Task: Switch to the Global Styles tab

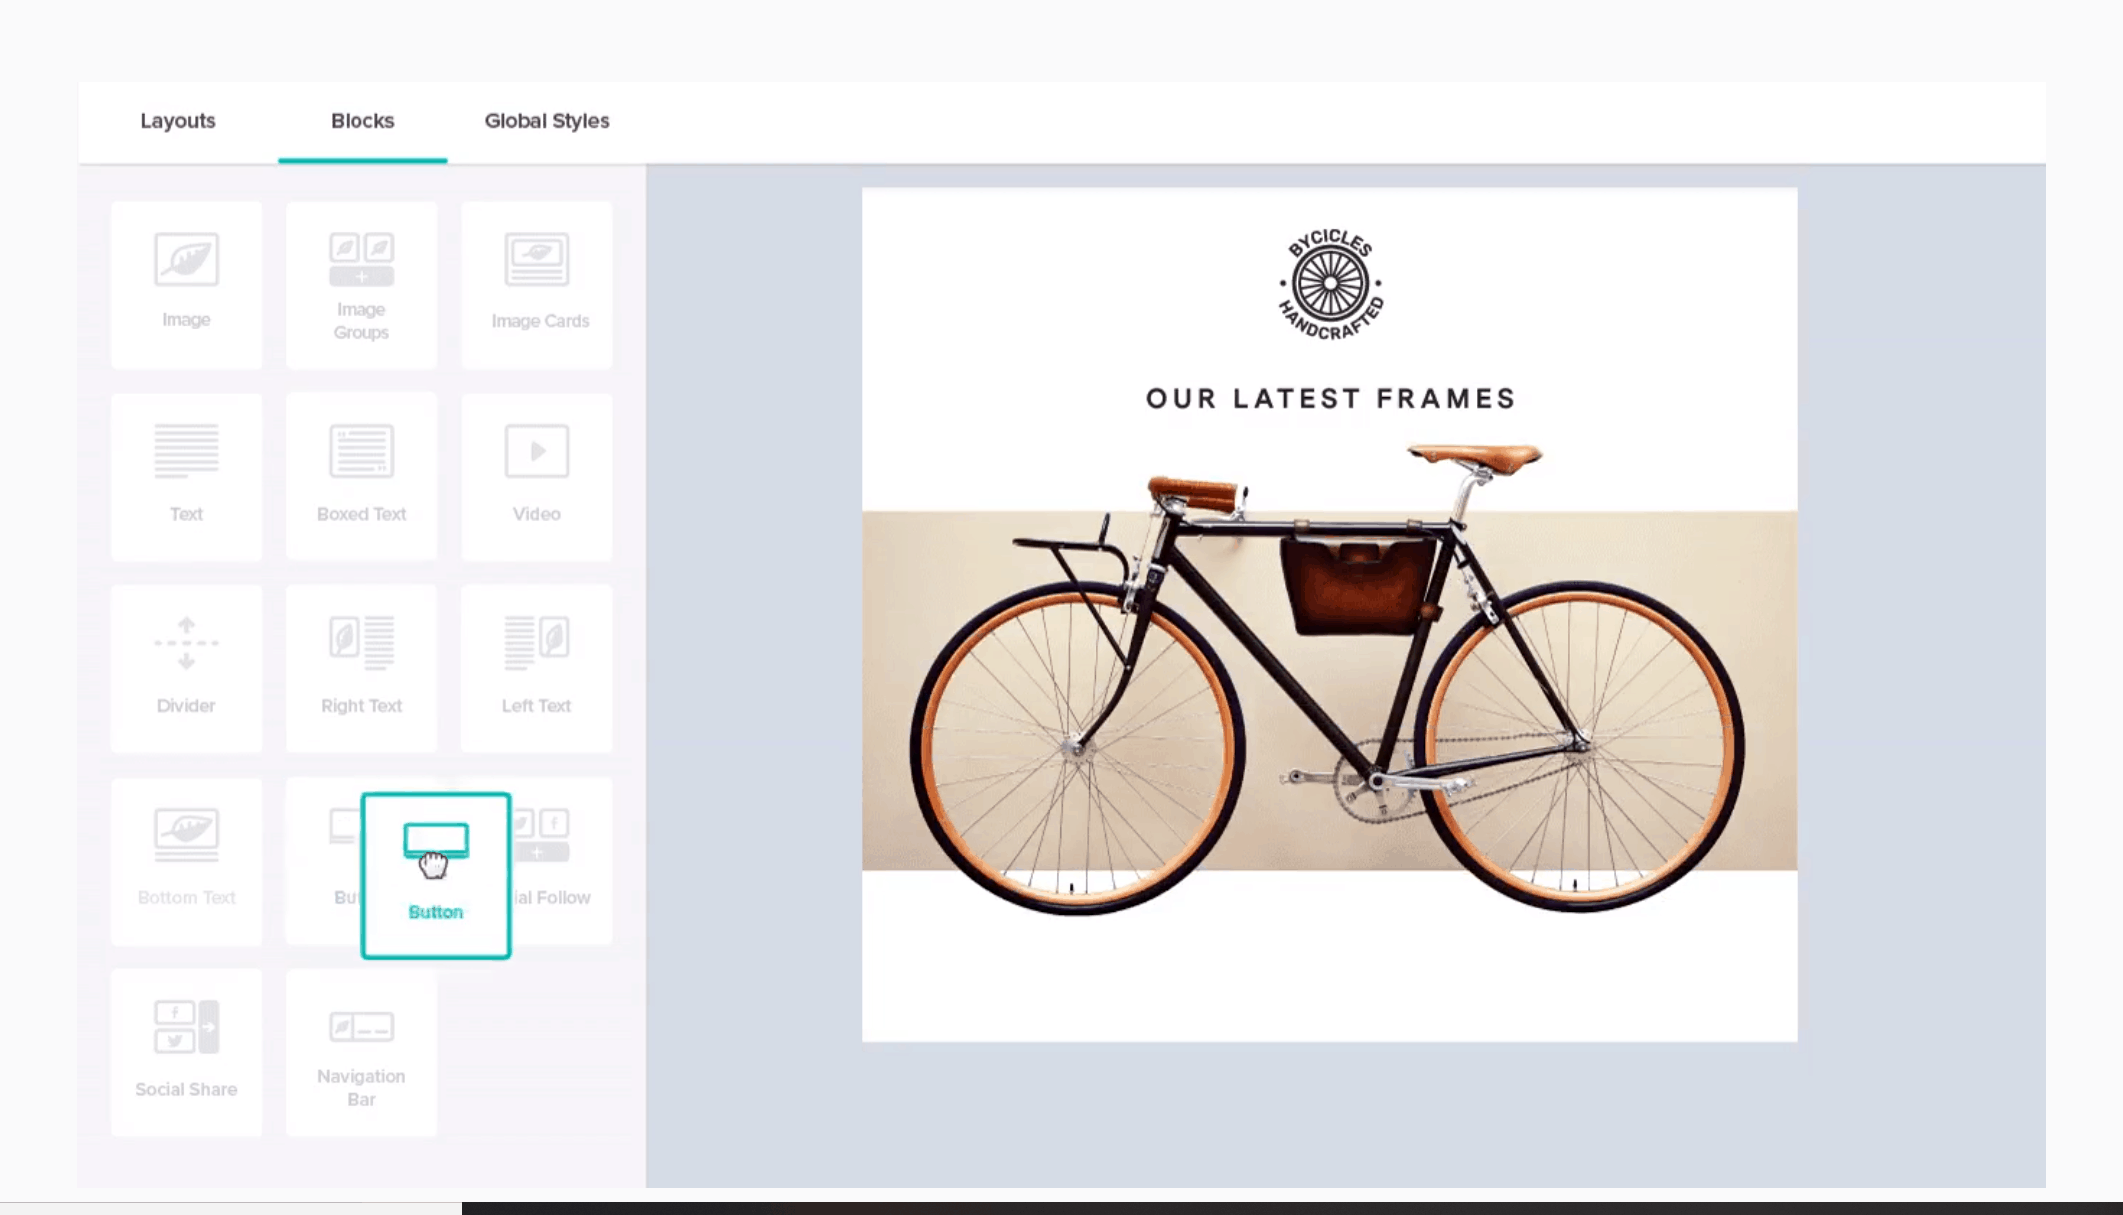Action: tap(547, 120)
